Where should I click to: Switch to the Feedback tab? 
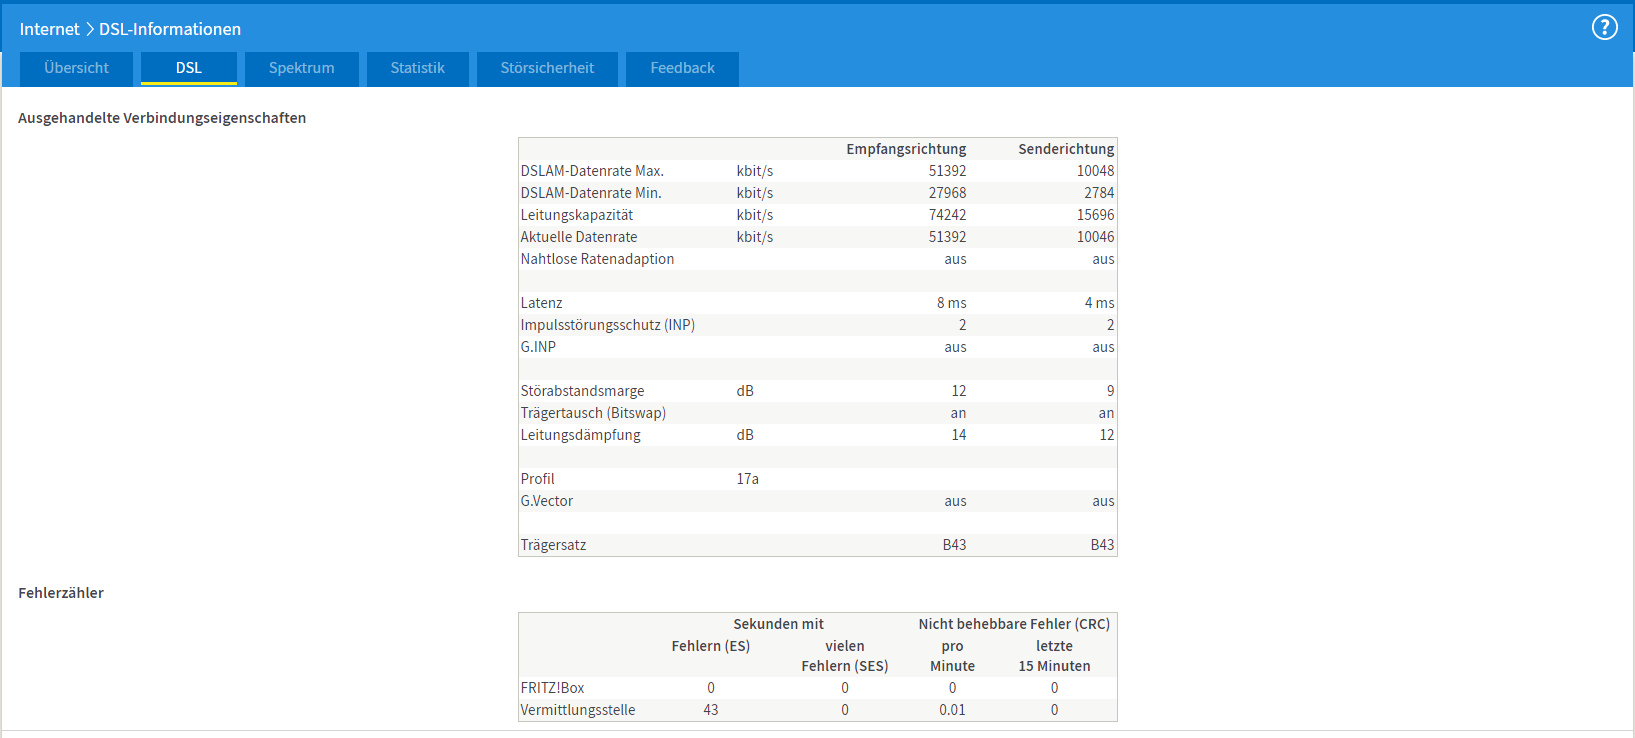[x=682, y=69]
